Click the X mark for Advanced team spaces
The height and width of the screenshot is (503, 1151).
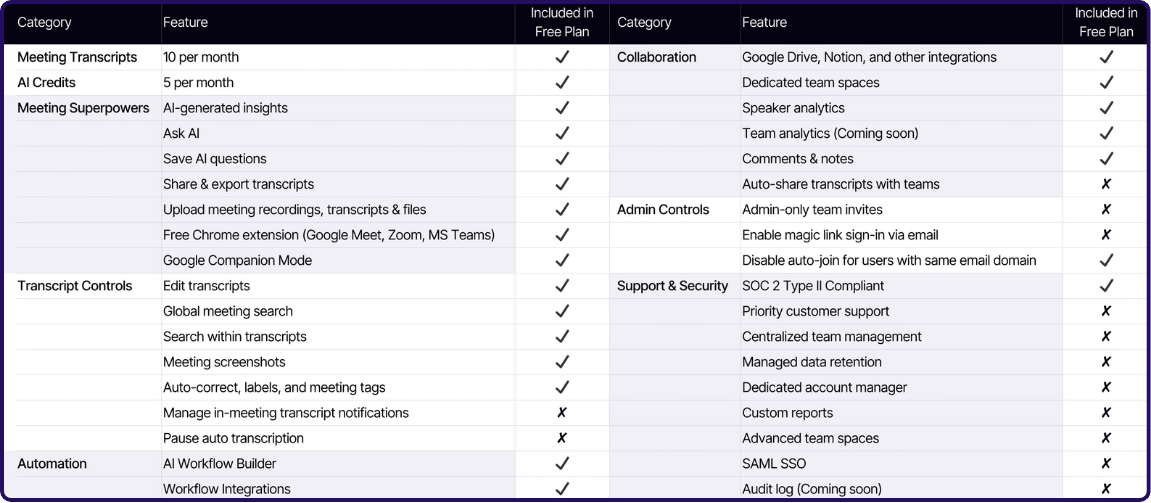(1106, 438)
